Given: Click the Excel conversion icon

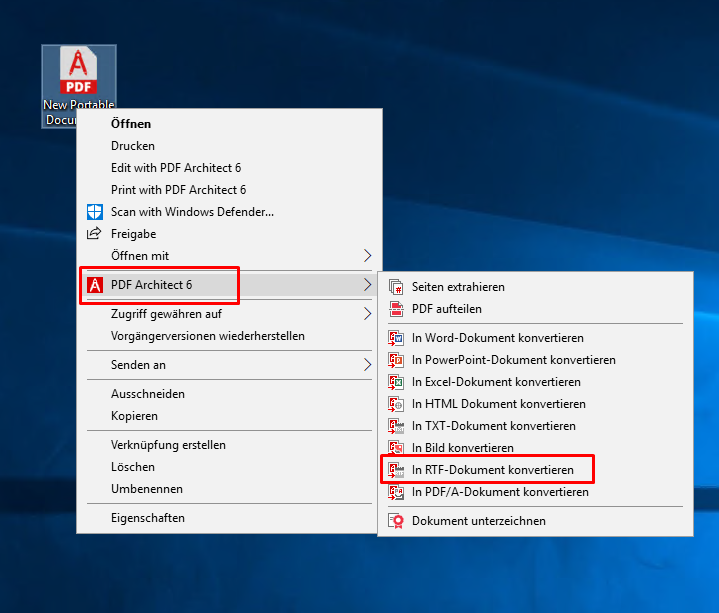Looking at the screenshot, I should (x=396, y=382).
